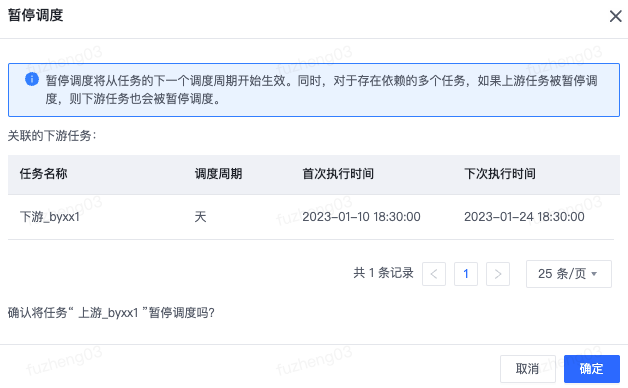Select the task name cell 下游_byxx1
The width and height of the screenshot is (628, 388).
[50, 217]
